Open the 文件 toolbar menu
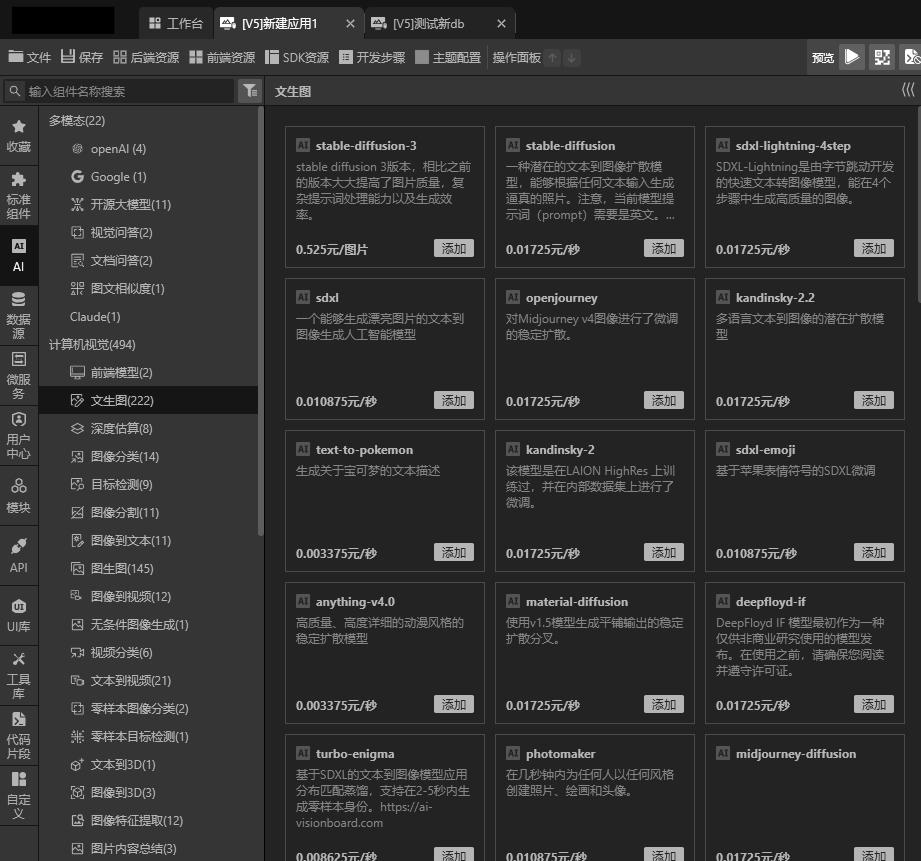Image resolution: width=921 pixels, height=861 pixels. click(30, 57)
